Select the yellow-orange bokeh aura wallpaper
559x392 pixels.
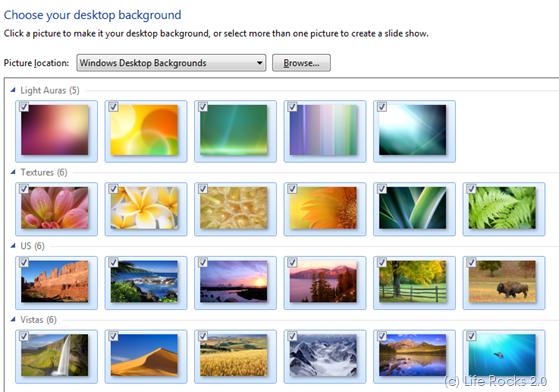(x=144, y=130)
